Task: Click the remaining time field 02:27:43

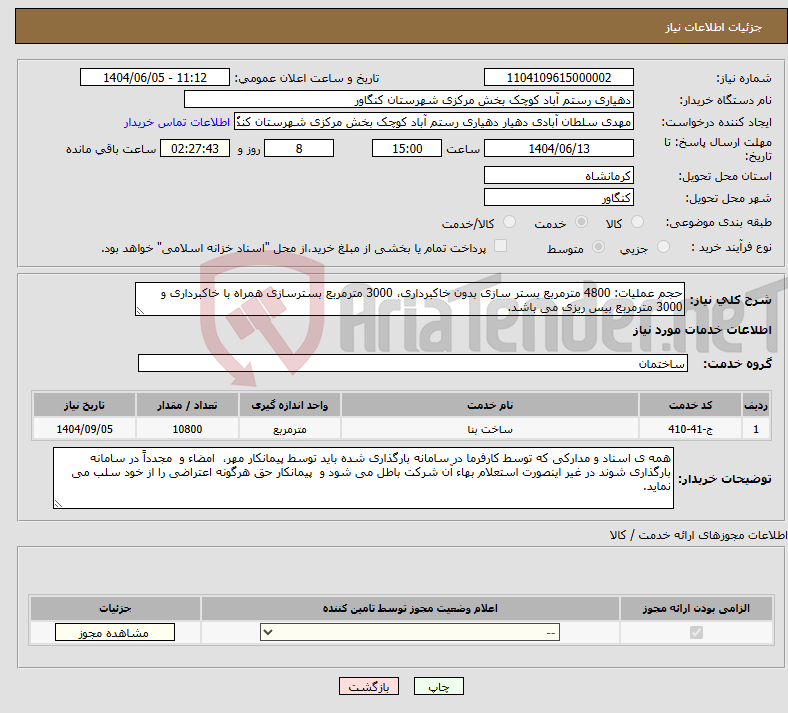Action: tap(195, 148)
